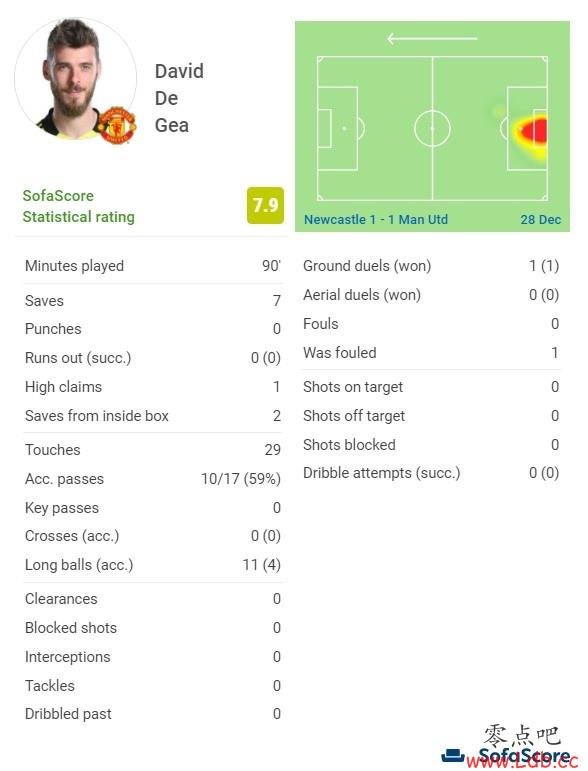This screenshot has height=771, width=588.
Task: Open the Newcastle 1 - 1 Man Utd match
Action: (x=376, y=219)
